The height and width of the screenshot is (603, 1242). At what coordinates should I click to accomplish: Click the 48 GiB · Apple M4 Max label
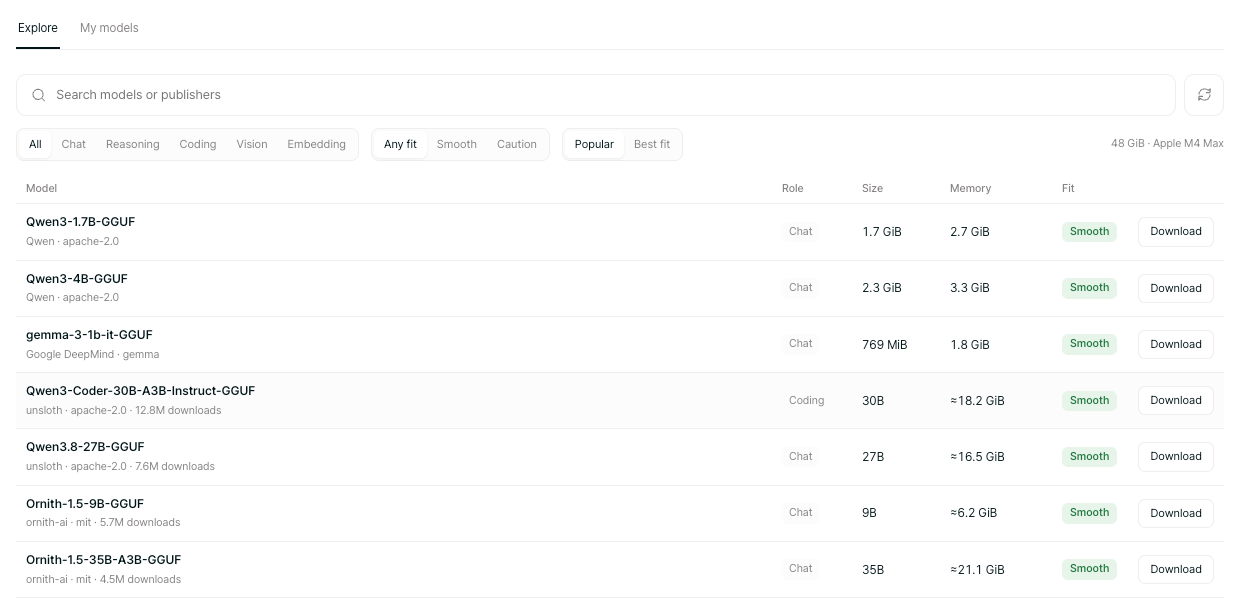[1167, 144]
